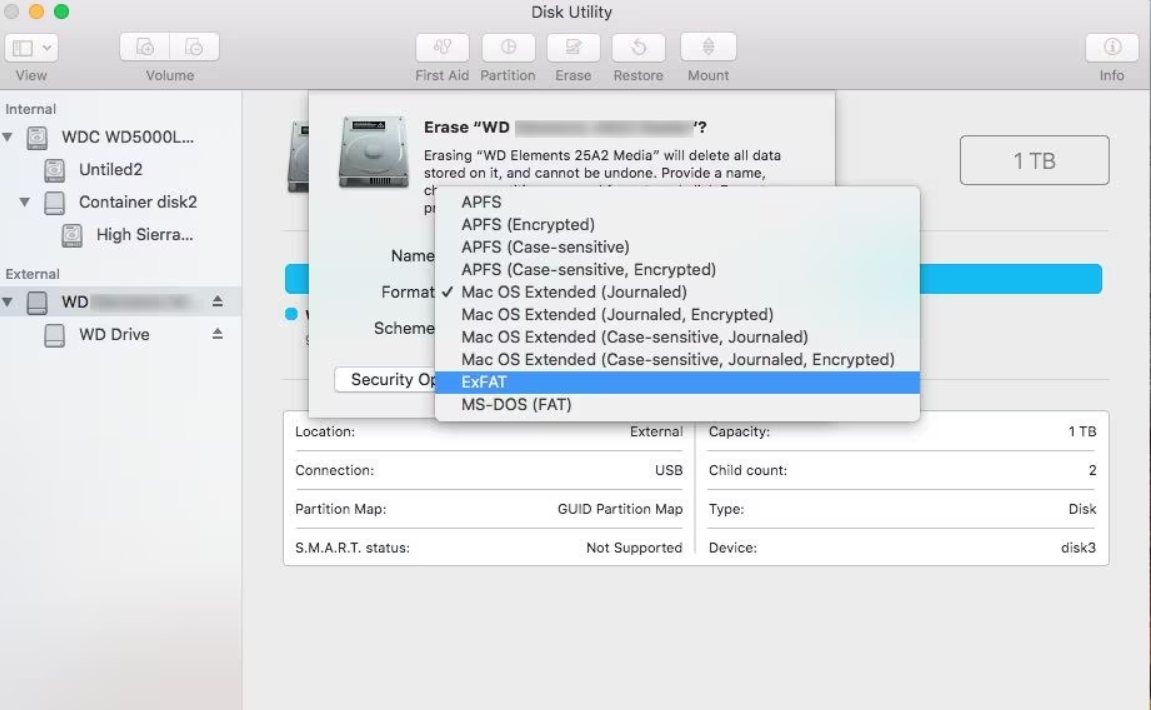Click the Mount toolbar icon

tap(708, 47)
